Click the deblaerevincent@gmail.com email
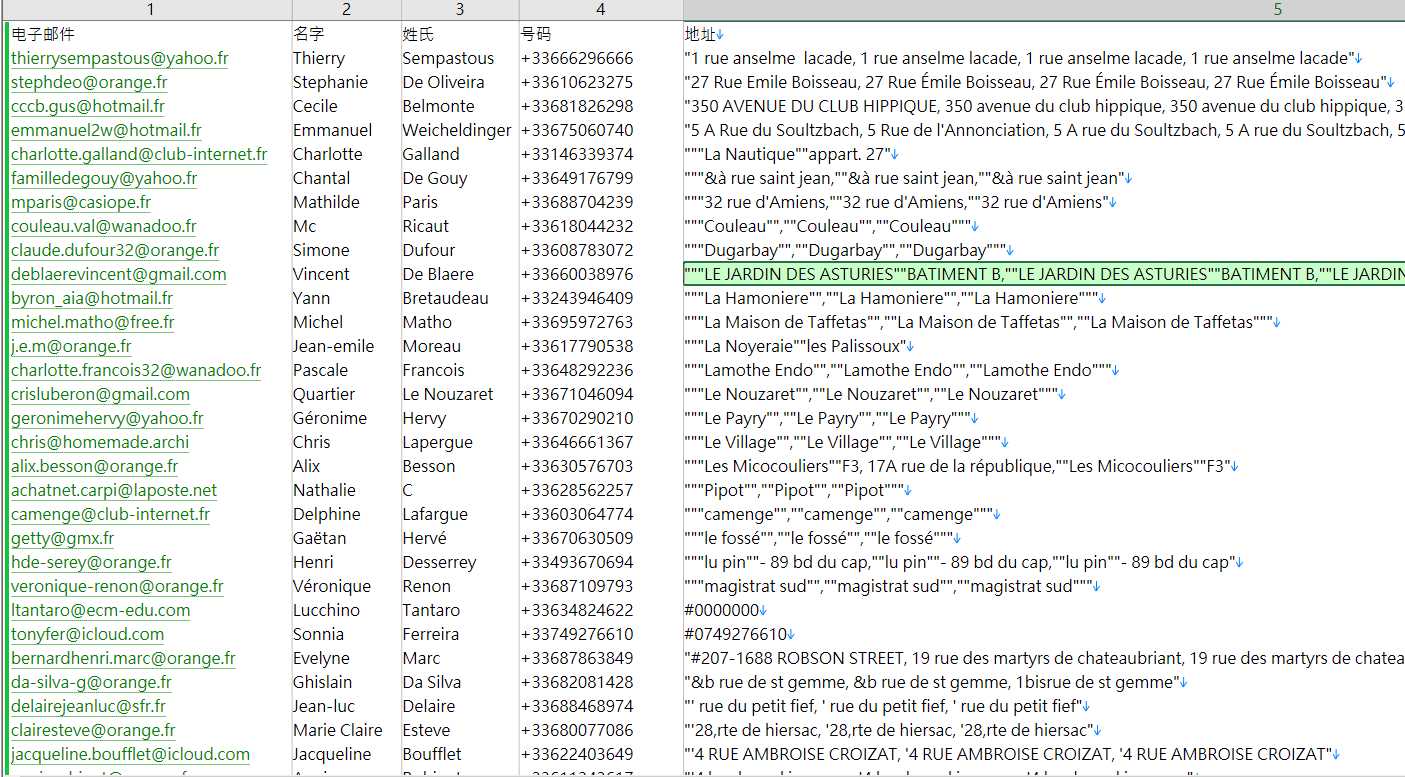This screenshot has width=1405, height=777. pos(119,274)
